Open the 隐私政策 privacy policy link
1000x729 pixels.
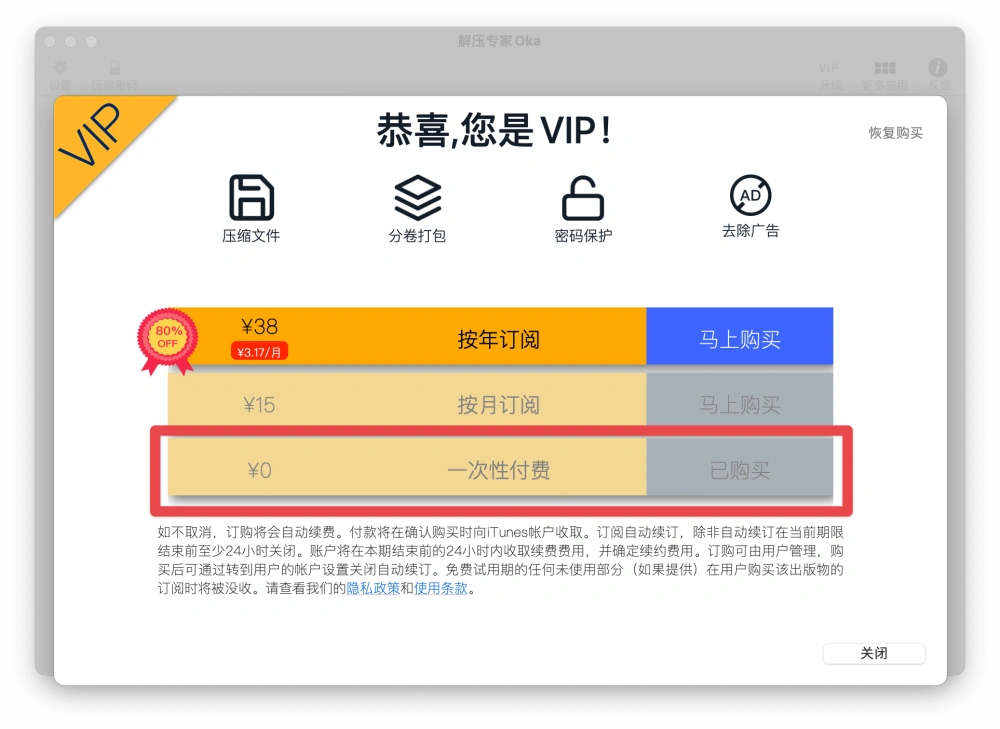pos(373,588)
